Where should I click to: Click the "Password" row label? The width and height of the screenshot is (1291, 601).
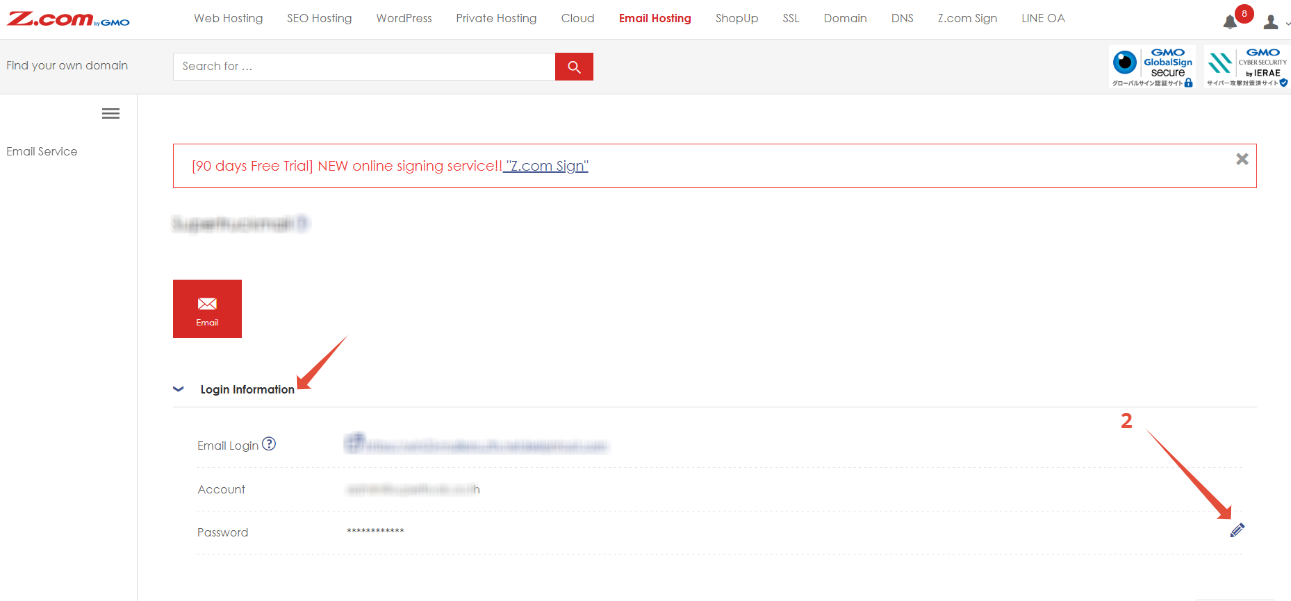click(222, 532)
